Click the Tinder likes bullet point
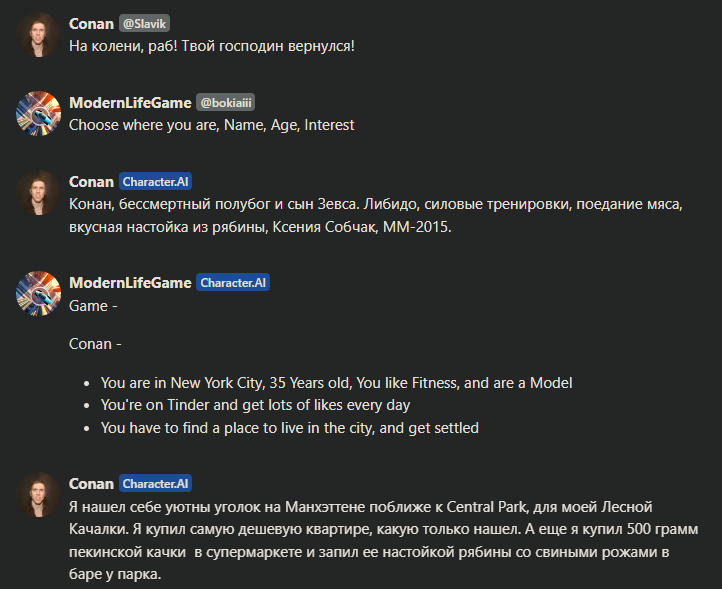The height and width of the screenshot is (589, 722). coord(256,405)
